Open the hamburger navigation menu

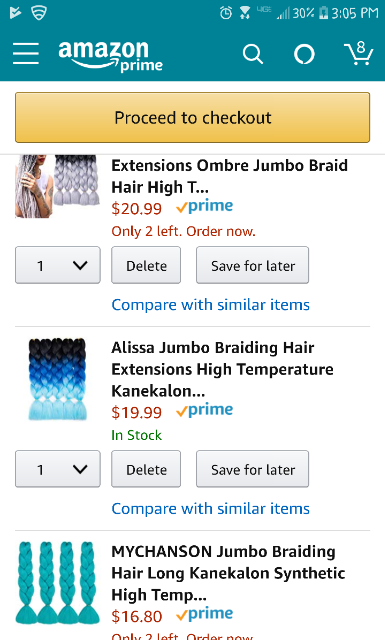26,53
